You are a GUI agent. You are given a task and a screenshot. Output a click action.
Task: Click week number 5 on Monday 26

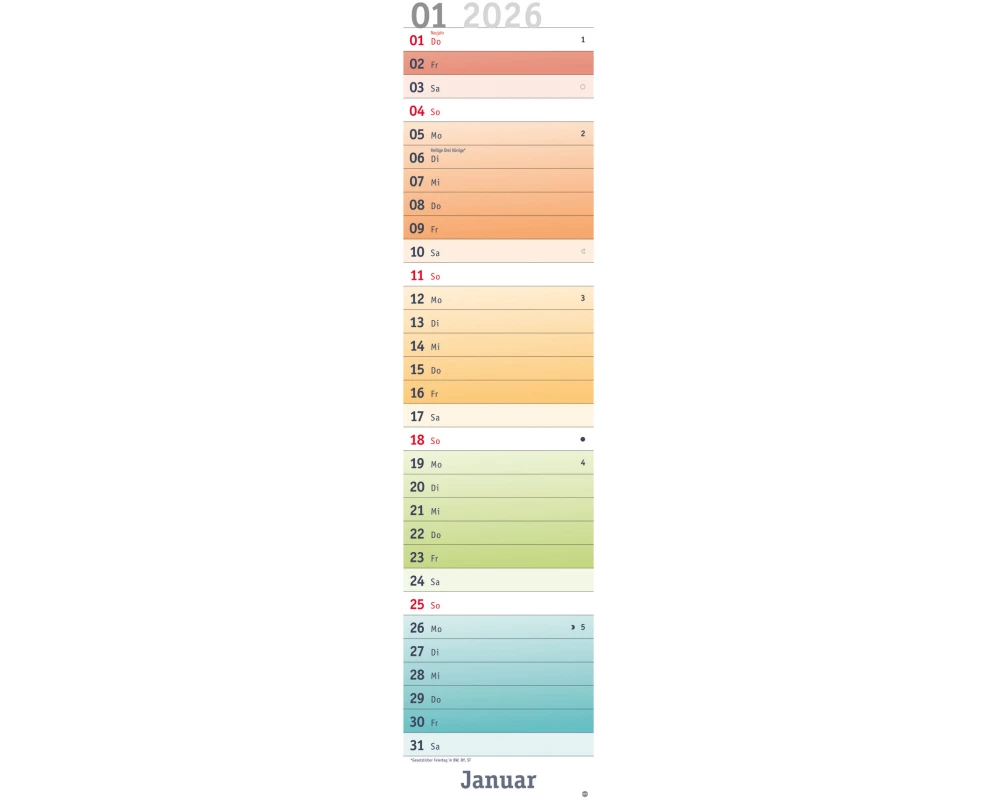(583, 627)
